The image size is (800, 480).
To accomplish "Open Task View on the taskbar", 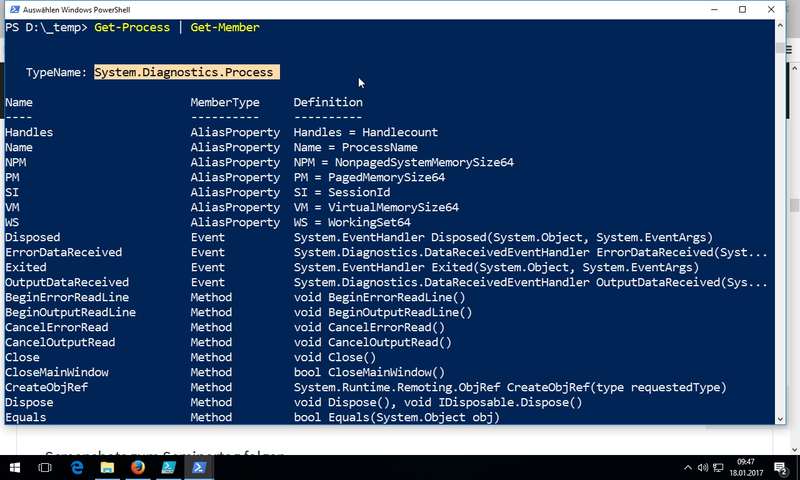I will click(45, 467).
